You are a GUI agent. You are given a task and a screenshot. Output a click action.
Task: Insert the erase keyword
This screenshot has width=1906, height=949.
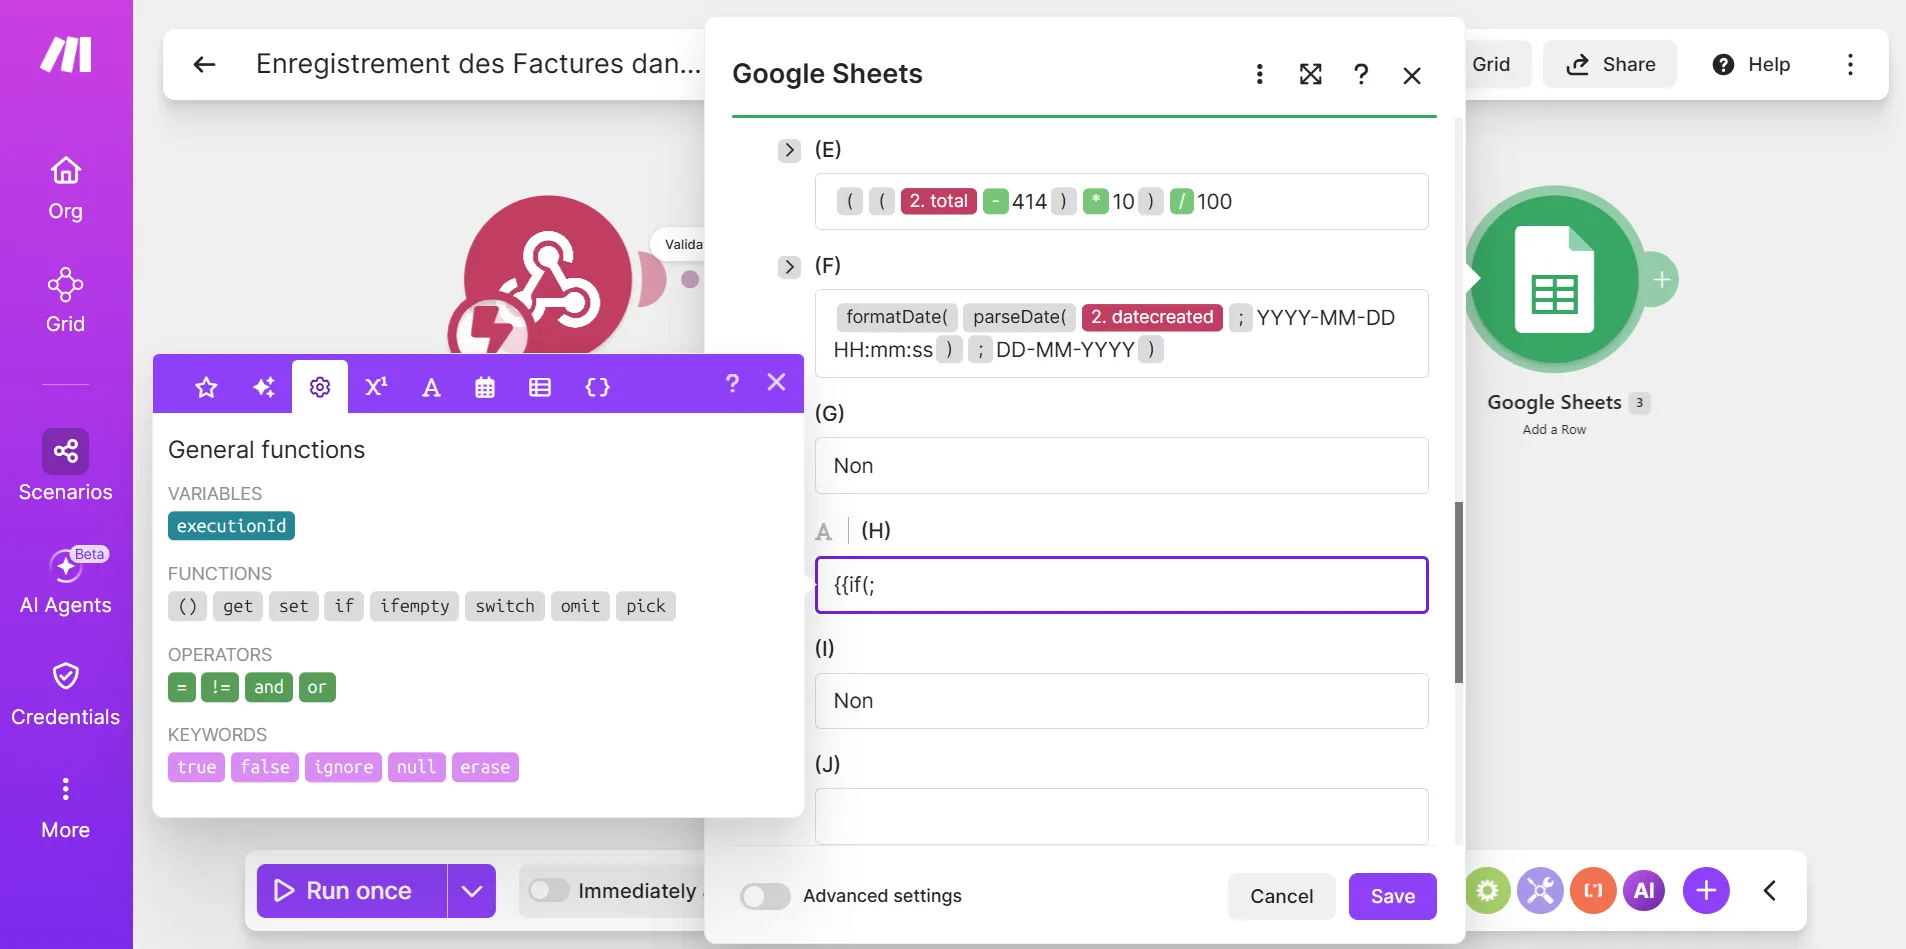(485, 767)
